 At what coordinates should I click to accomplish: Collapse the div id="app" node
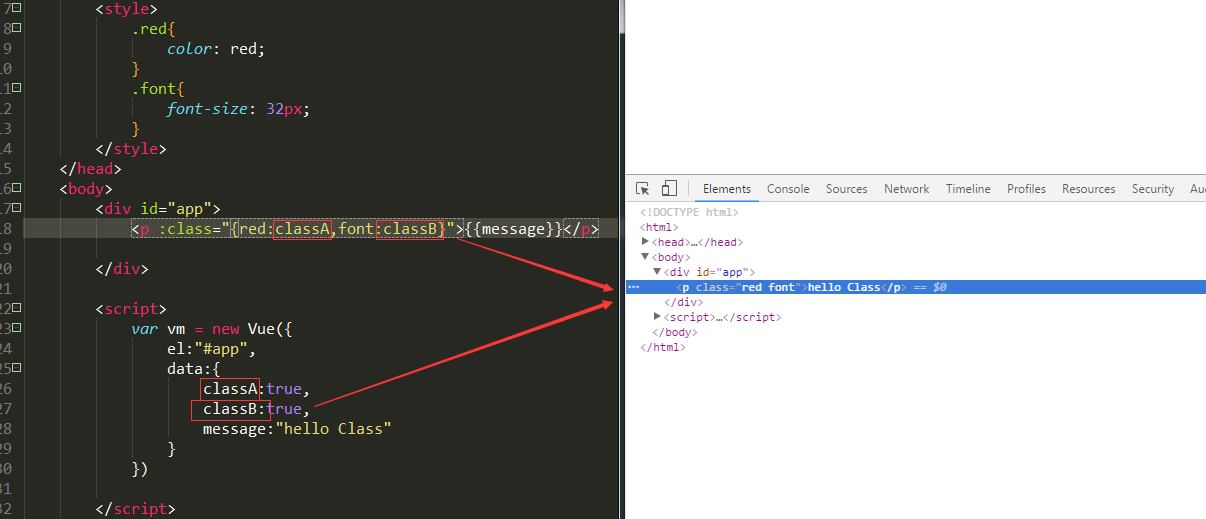coord(657,272)
